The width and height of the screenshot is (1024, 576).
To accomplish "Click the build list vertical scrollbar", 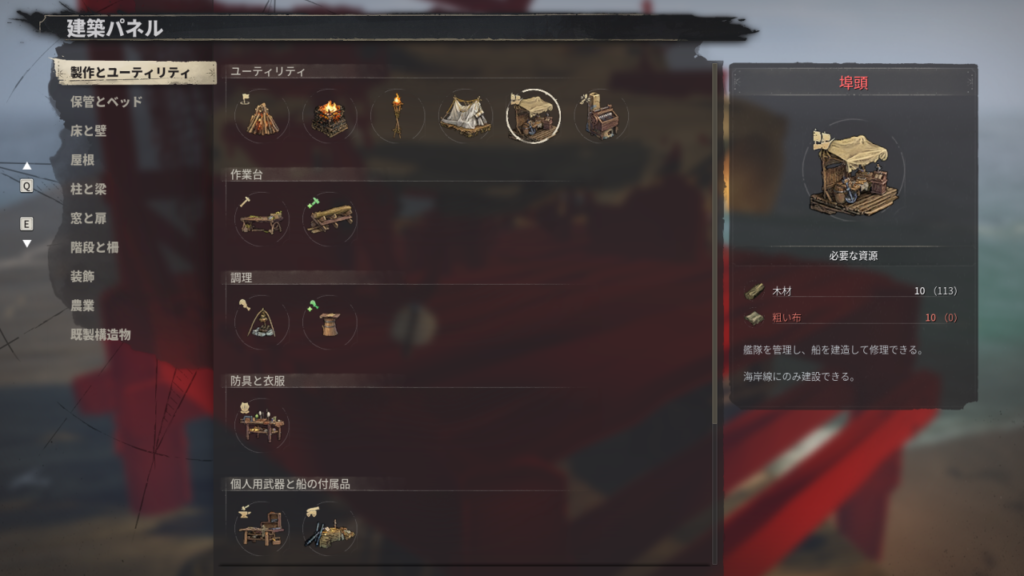I will (x=715, y=242).
